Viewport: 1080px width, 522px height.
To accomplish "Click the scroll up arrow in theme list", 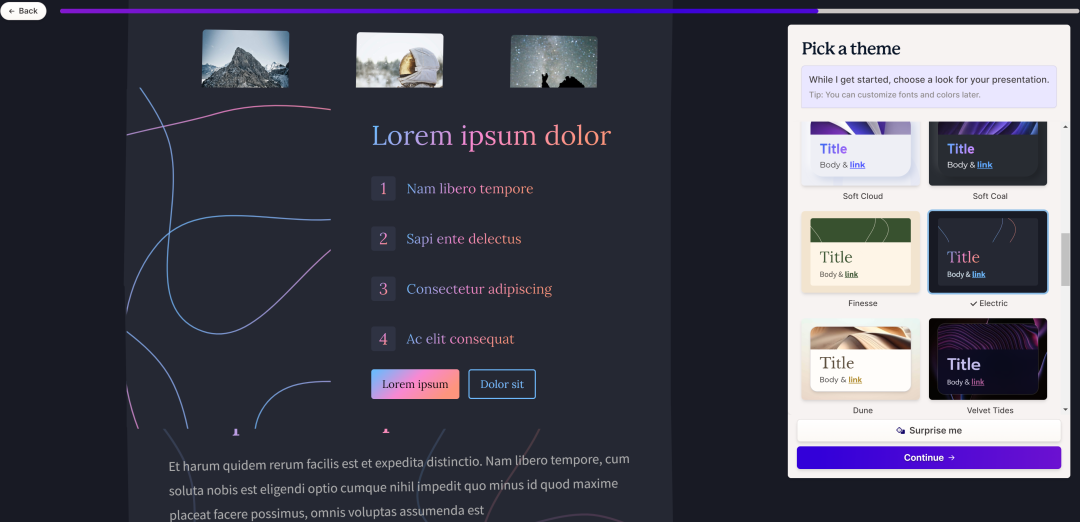I will (1066, 127).
